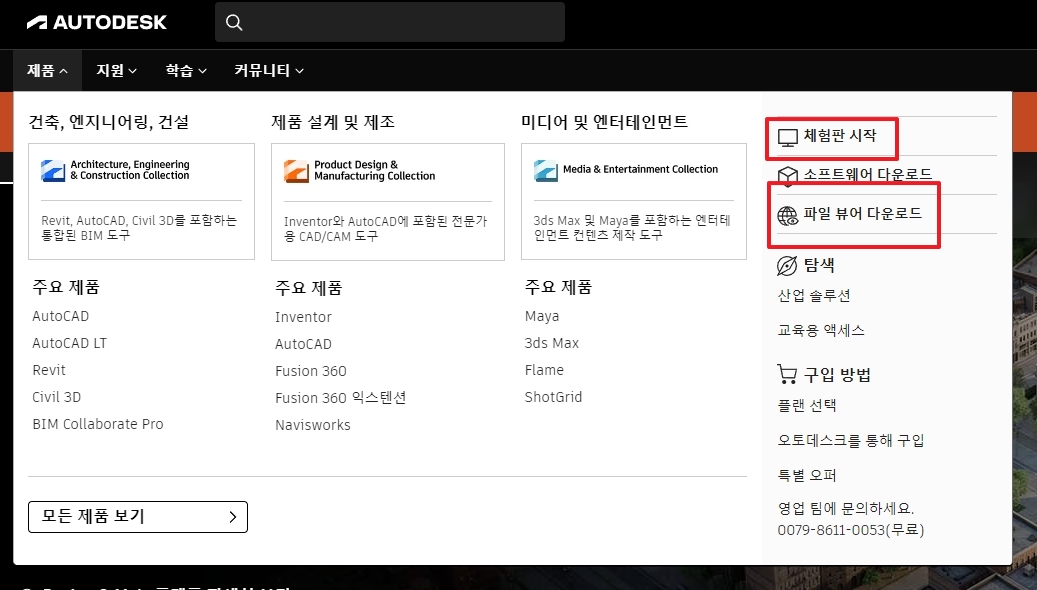Expand the 커뮤니티 menu
Screen dimensions: 1037x590
click(x=269, y=70)
